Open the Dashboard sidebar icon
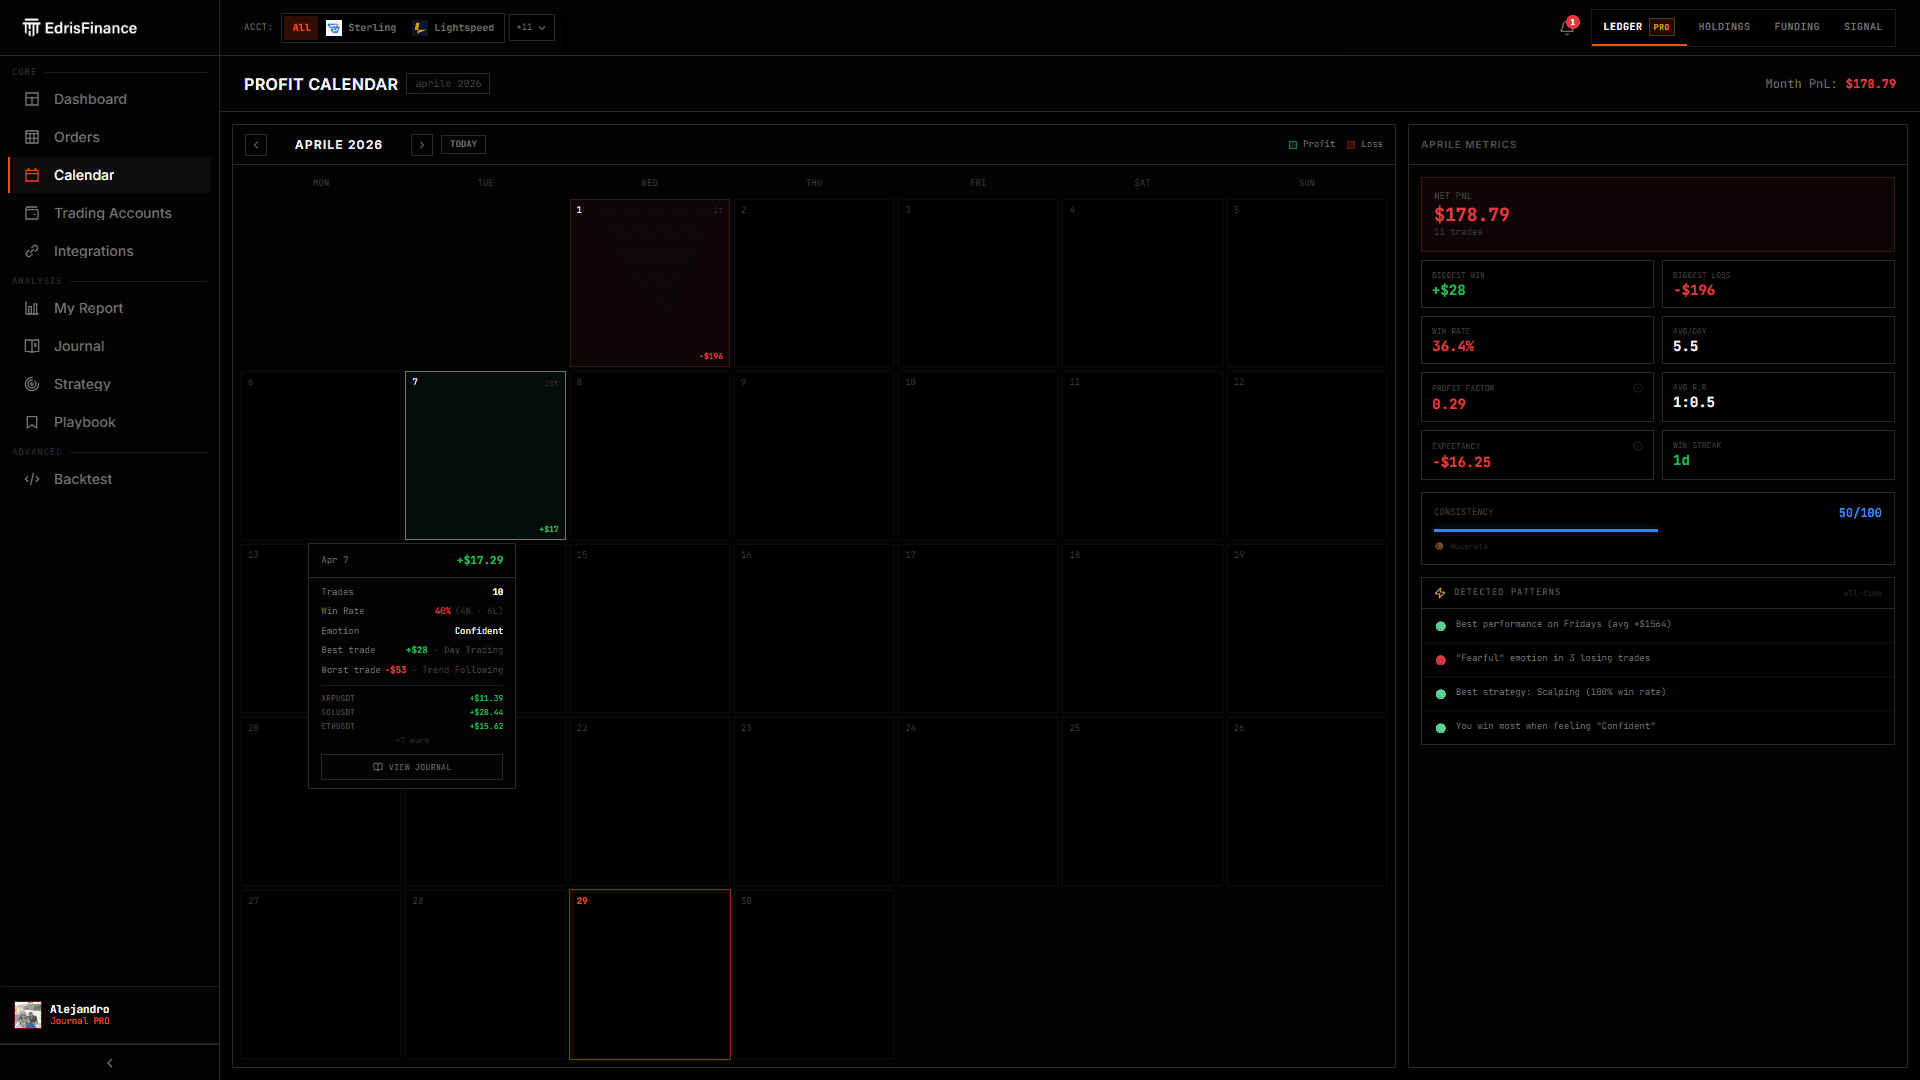The height and width of the screenshot is (1080, 1920). coord(32,99)
